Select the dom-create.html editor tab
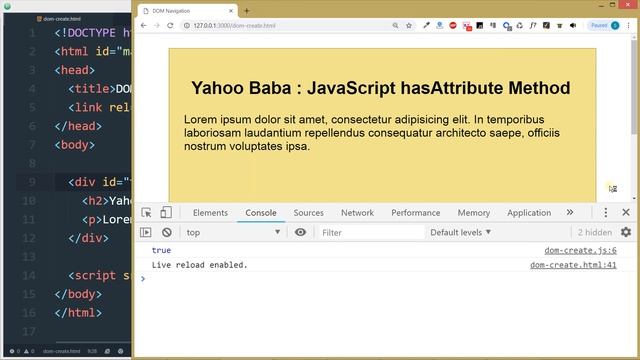Image resolution: width=640 pixels, height=360 pixels. [59, 19]
